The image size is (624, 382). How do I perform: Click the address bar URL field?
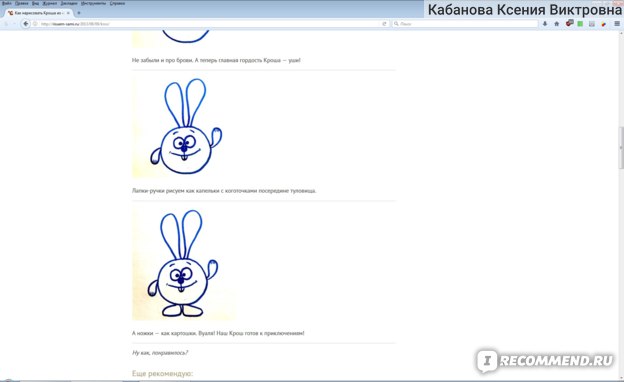point(209,24)
